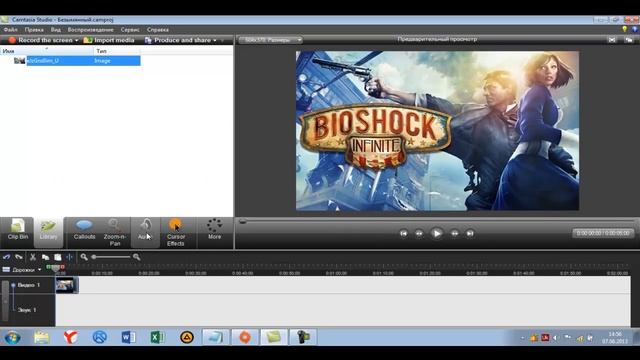Viewport: 640px width, 360px height.
Task: Open the Воспроизведение menu
Action: tap(91, 30)
